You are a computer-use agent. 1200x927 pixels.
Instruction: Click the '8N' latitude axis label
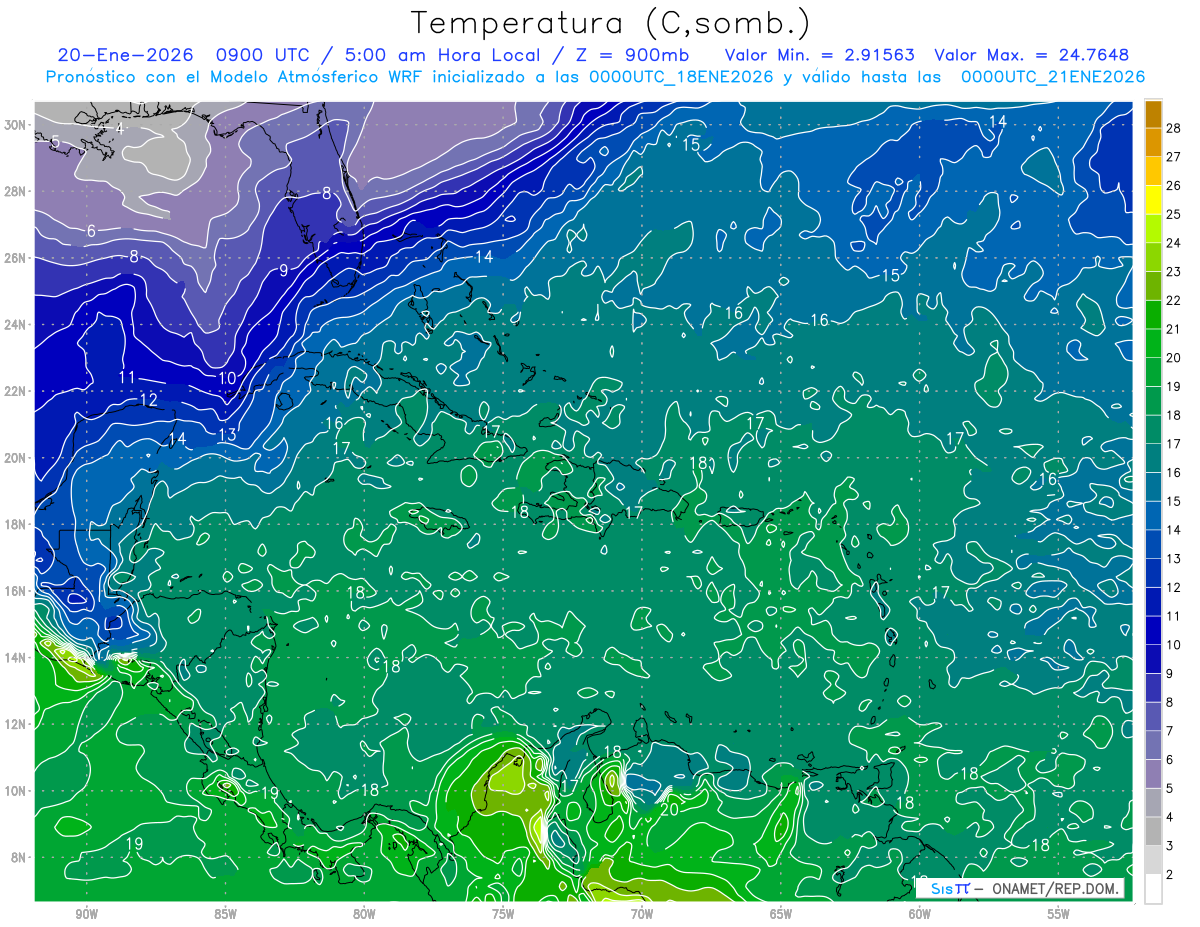(19, 858)
